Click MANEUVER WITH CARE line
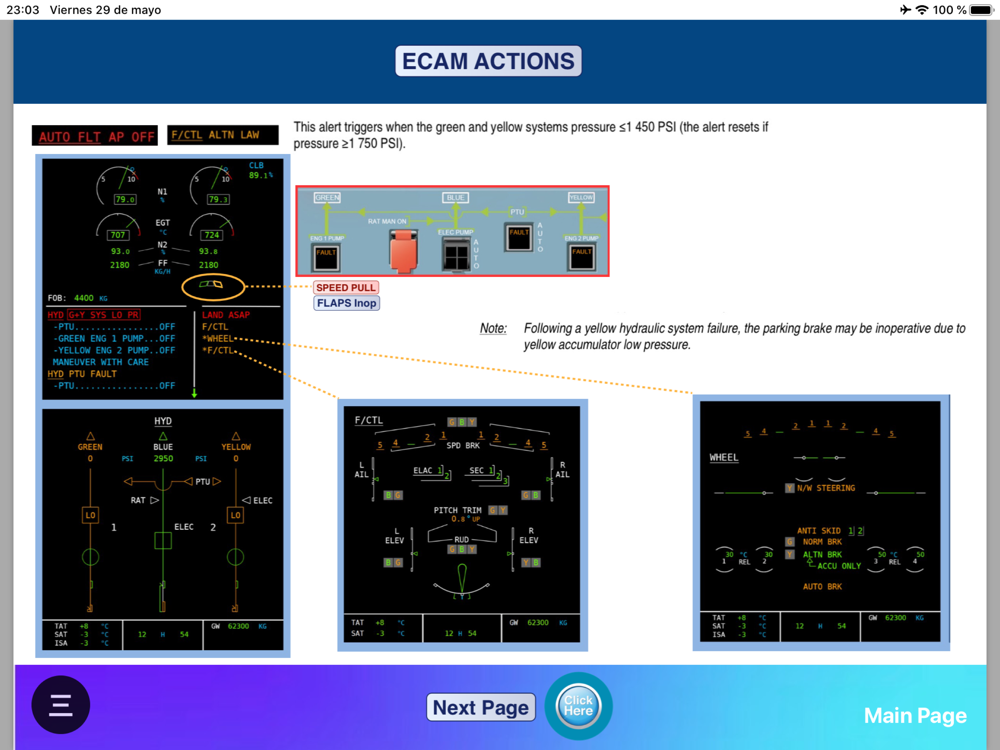This screenshot has width=1000, height=750. click(101, 362)
